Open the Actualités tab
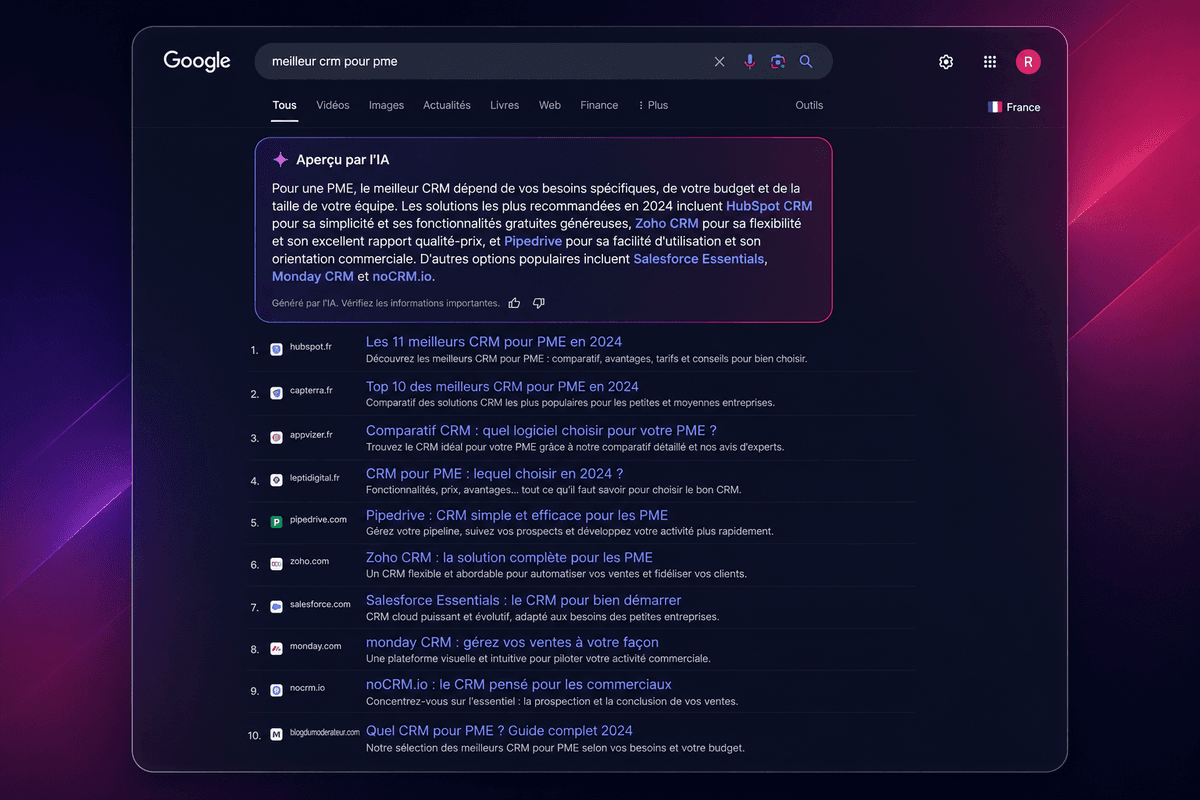This screenshot has width=1200, height=800. (447, 105)
